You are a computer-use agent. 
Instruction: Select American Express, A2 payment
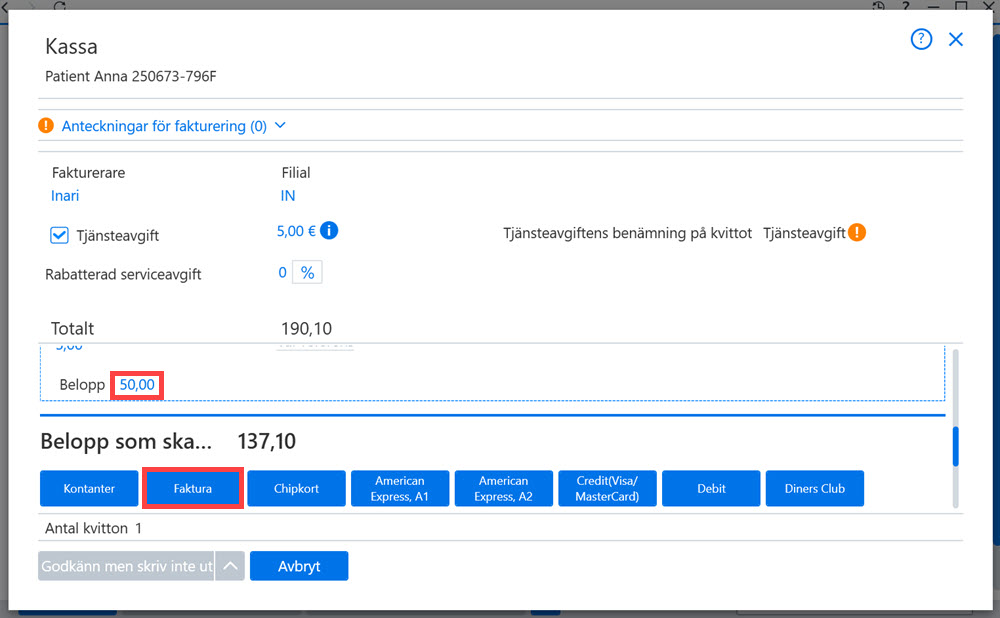click(x=504, y=489)
